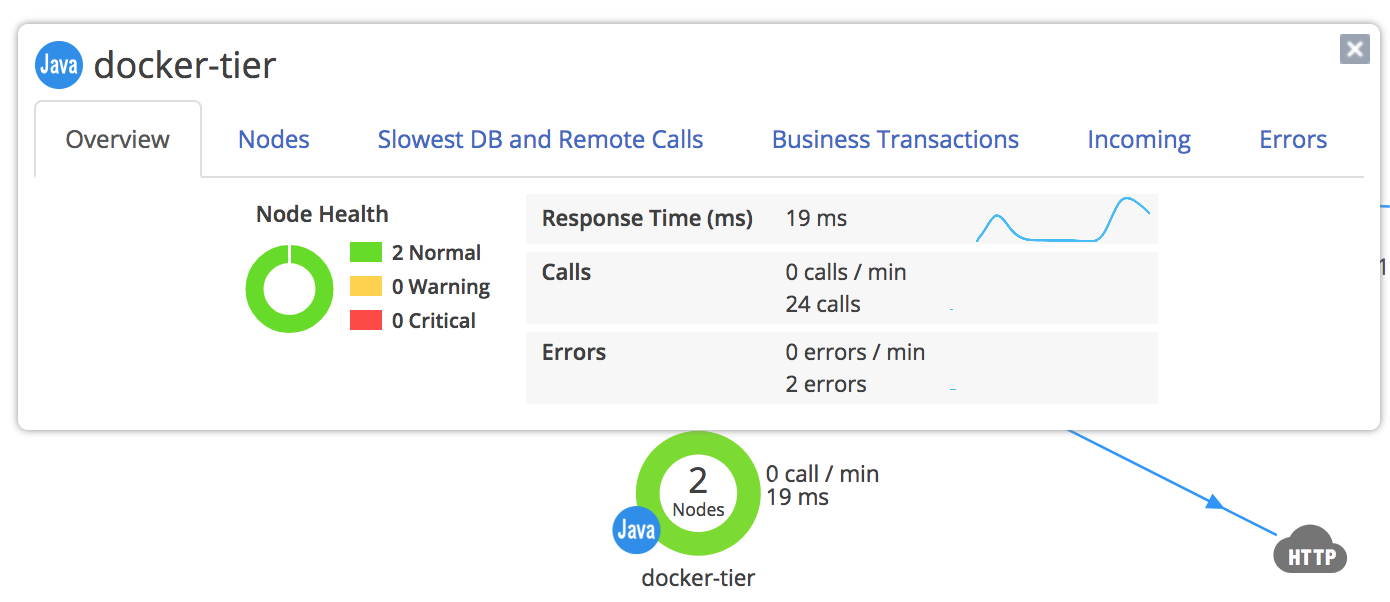Screen dimensions: 1390x602
Task: Switch to the Nodes tab
Action: 274,140
